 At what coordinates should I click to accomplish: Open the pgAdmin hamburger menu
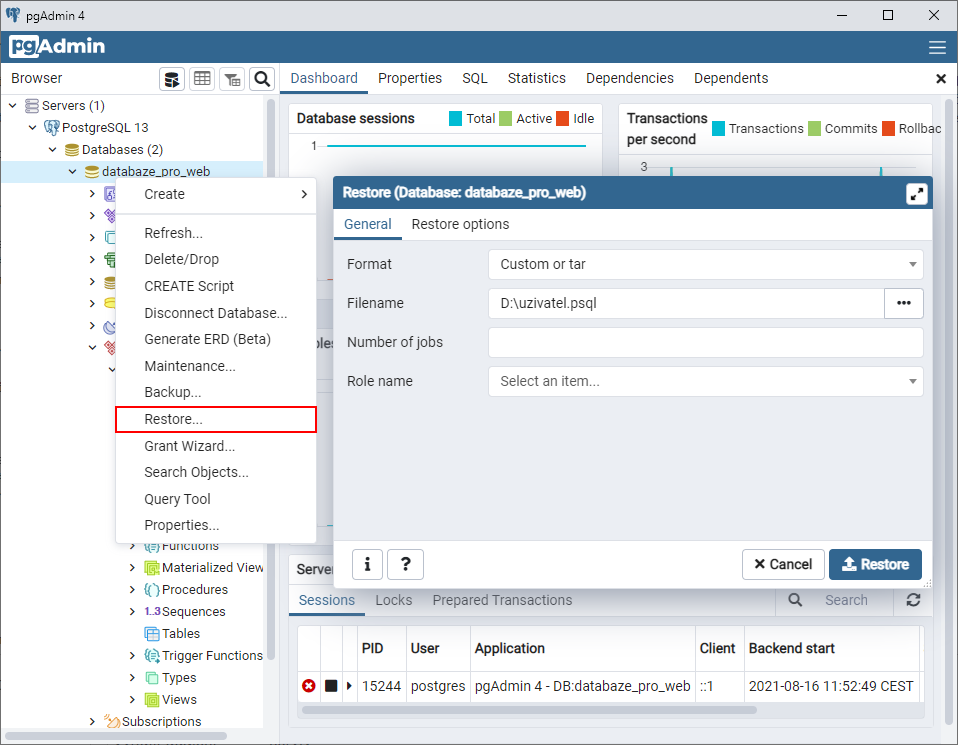[x=937, y=46]
